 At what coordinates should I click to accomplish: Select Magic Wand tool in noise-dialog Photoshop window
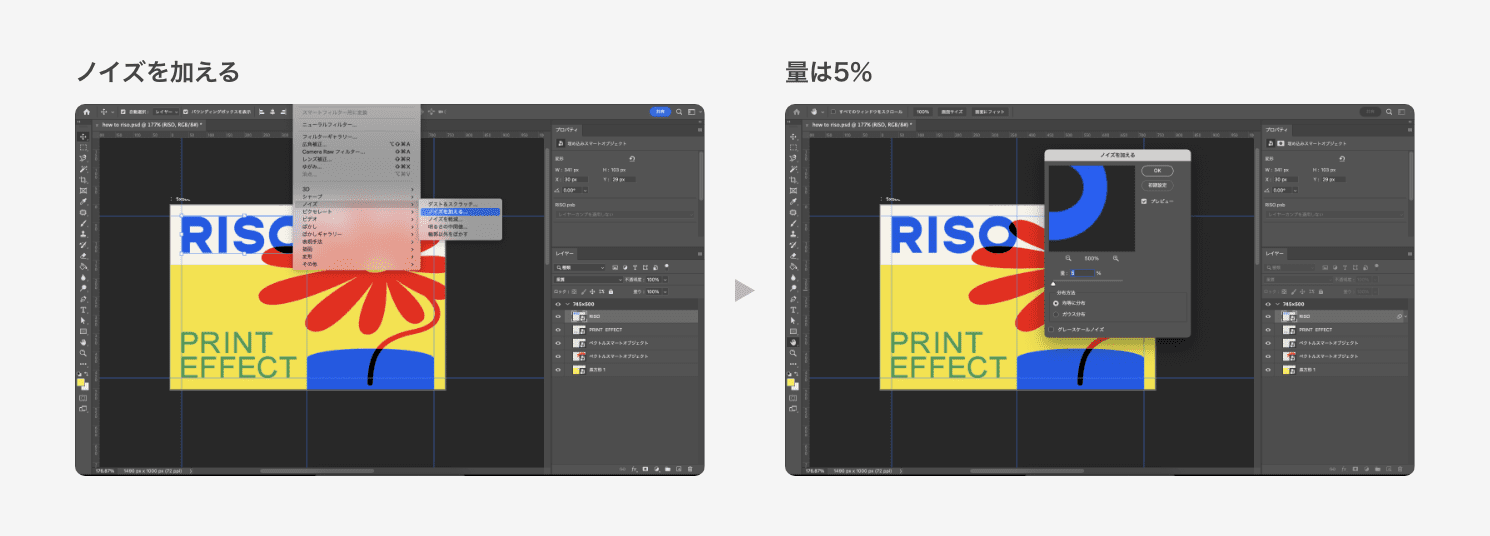tap(794, 169)
